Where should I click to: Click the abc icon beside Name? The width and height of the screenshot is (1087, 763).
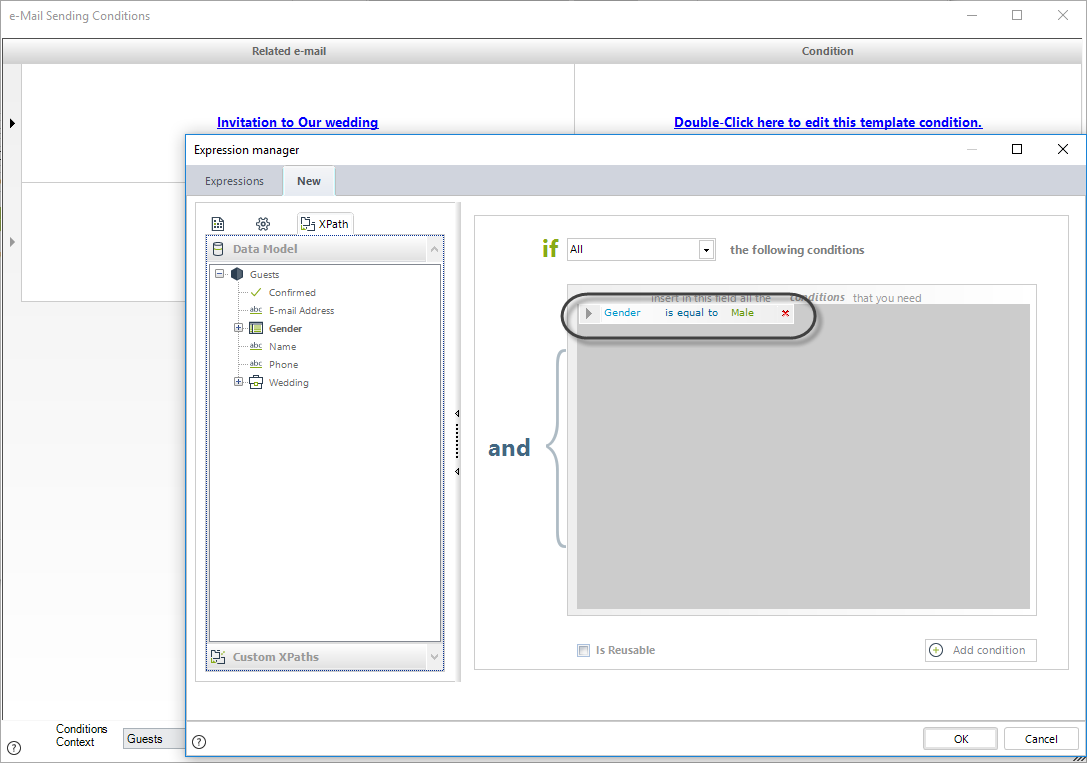[x=256, y=347]
